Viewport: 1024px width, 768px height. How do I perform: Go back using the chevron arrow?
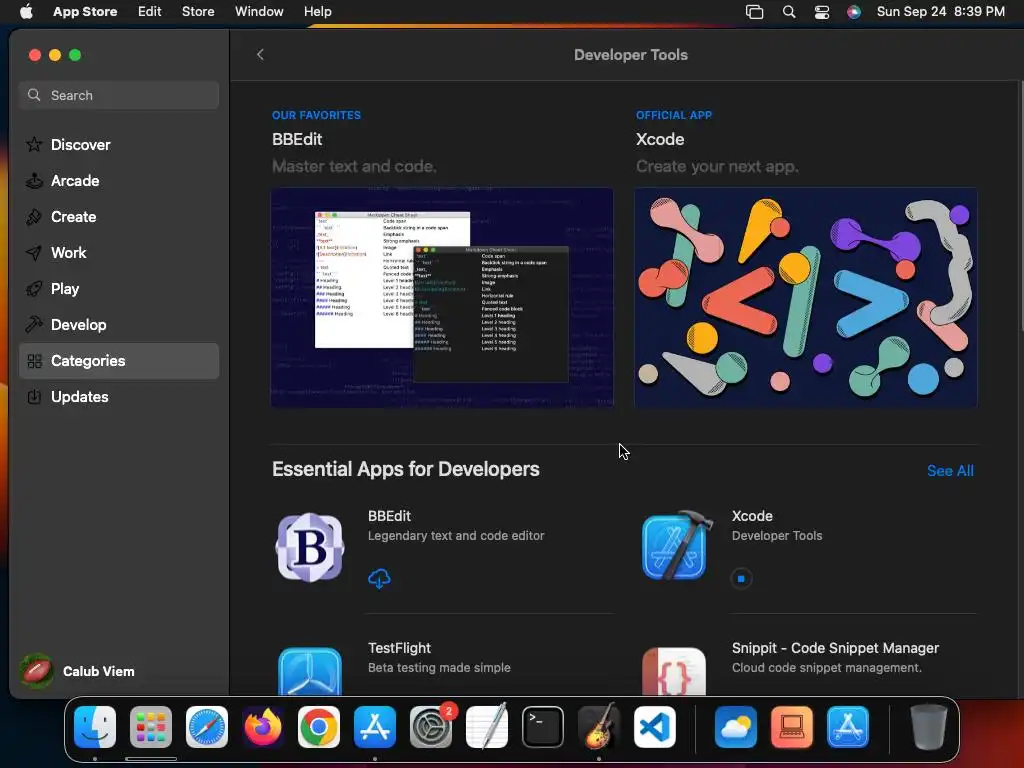click(260, 55)
